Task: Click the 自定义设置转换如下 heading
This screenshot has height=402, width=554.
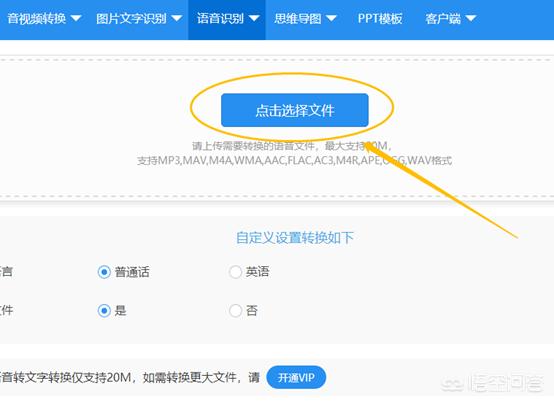Action: [295, 237]
